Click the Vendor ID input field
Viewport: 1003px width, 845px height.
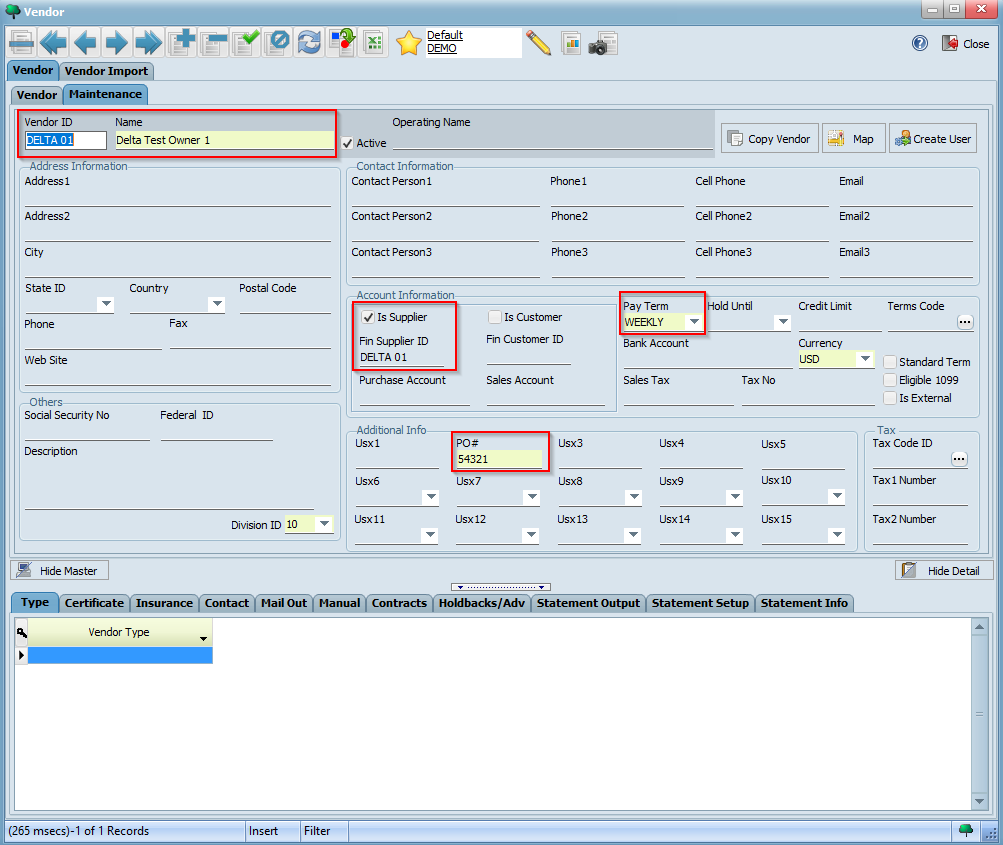[x=65, y=140]
